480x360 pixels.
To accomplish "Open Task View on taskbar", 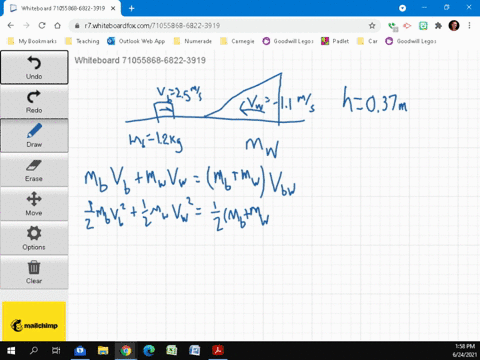I will [x=56, y=351].
